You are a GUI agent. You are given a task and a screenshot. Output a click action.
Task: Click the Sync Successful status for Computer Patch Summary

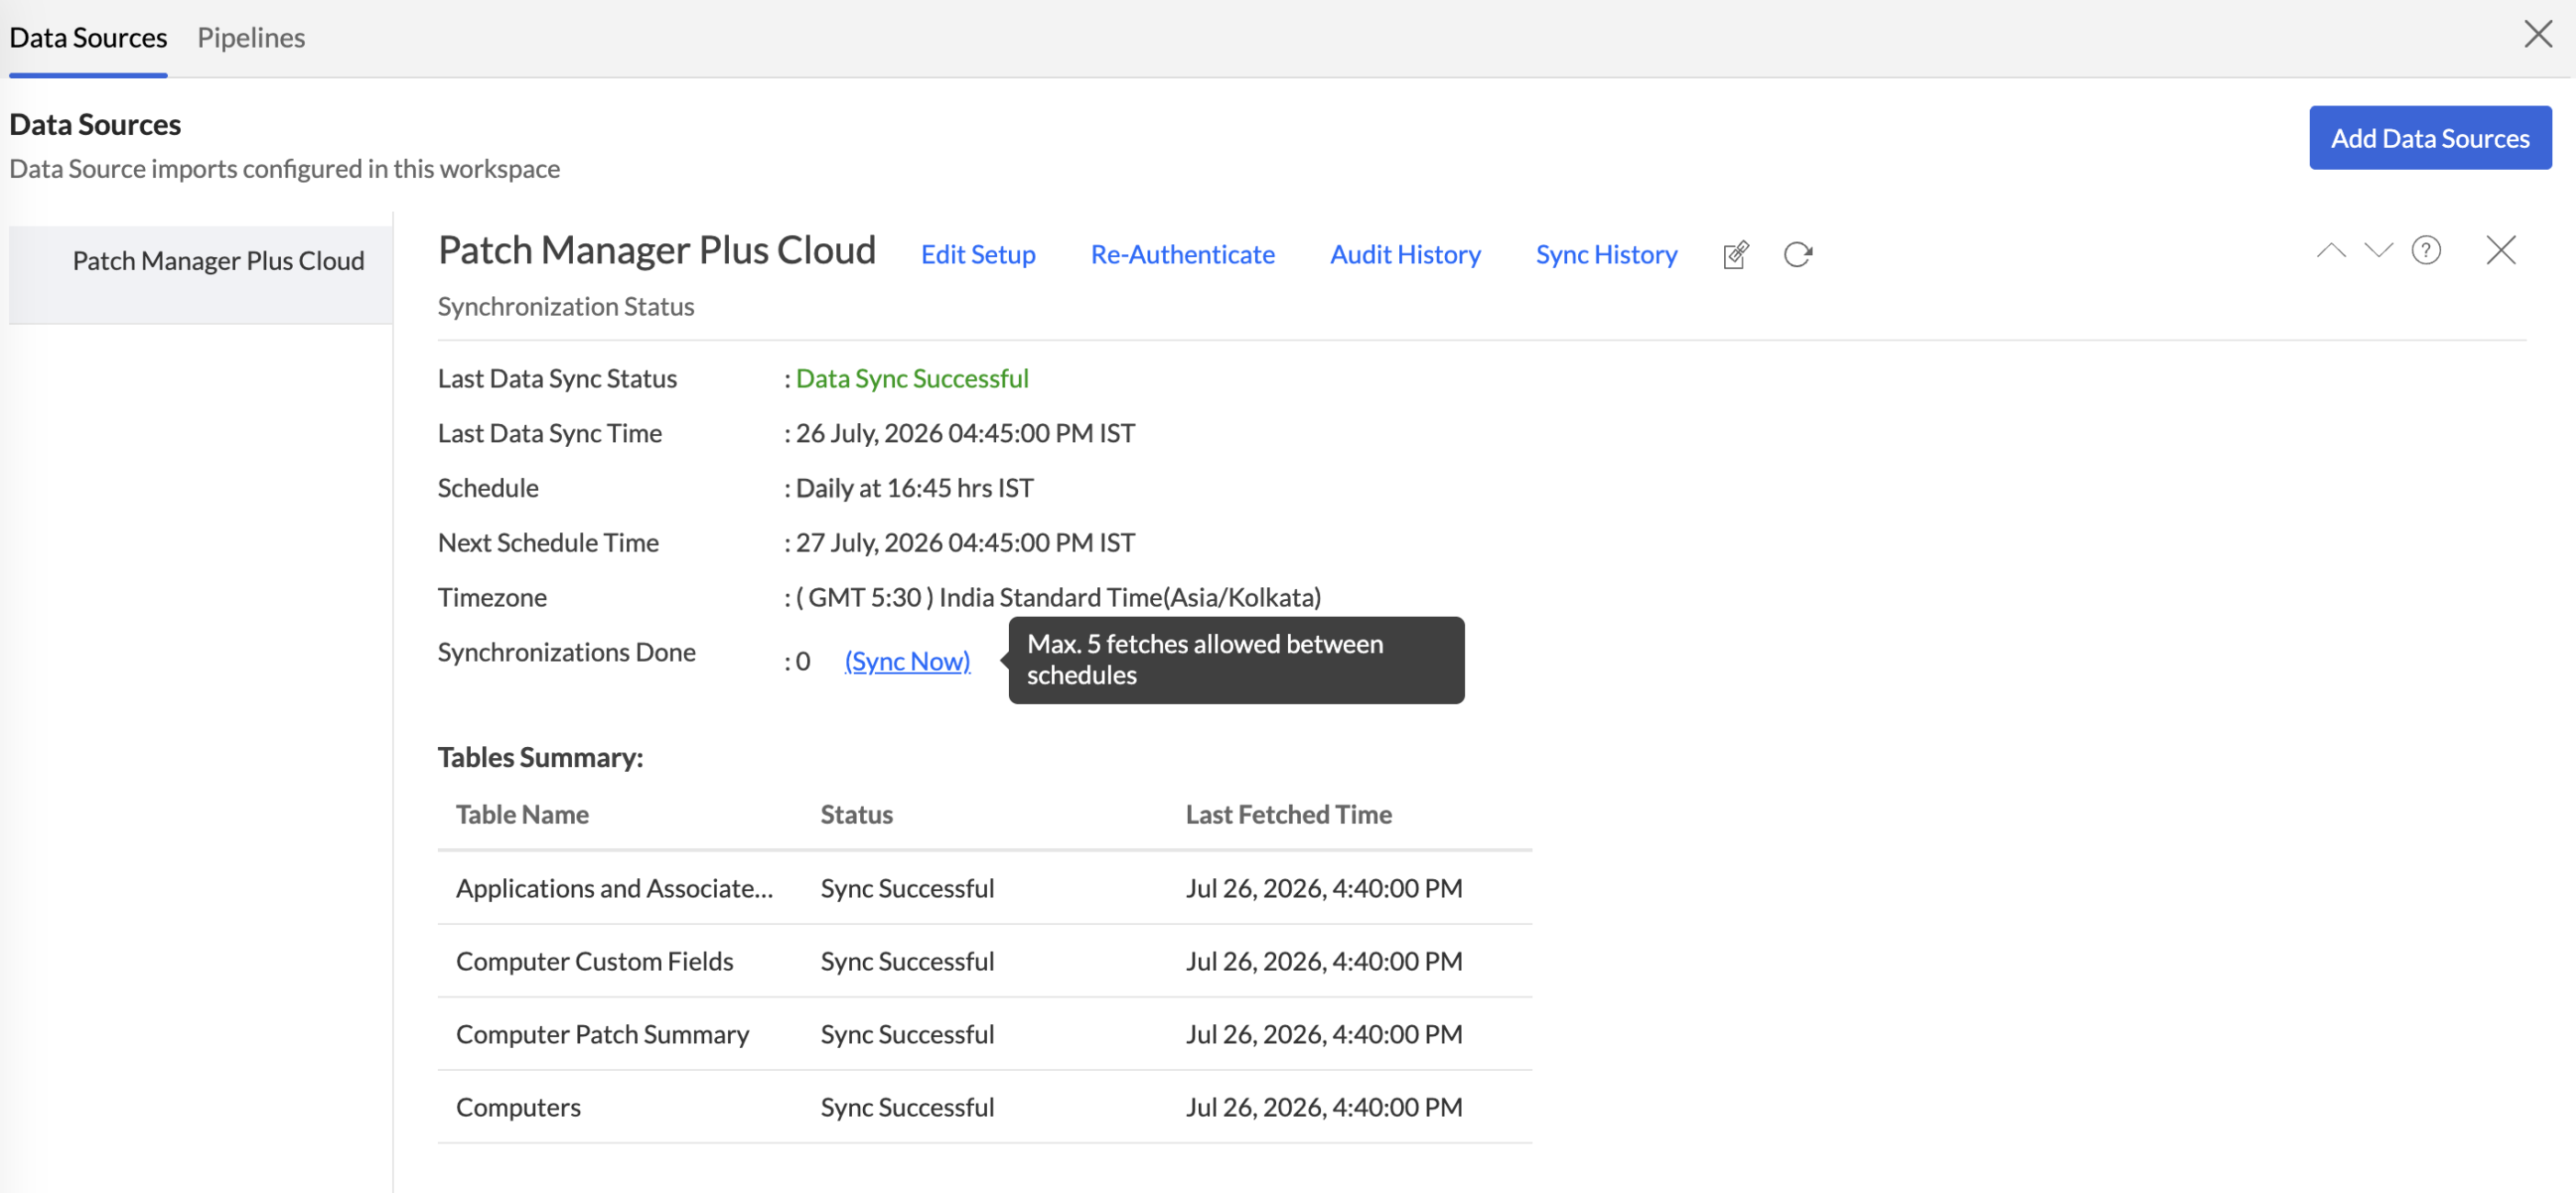click(x=907, y=1034)
